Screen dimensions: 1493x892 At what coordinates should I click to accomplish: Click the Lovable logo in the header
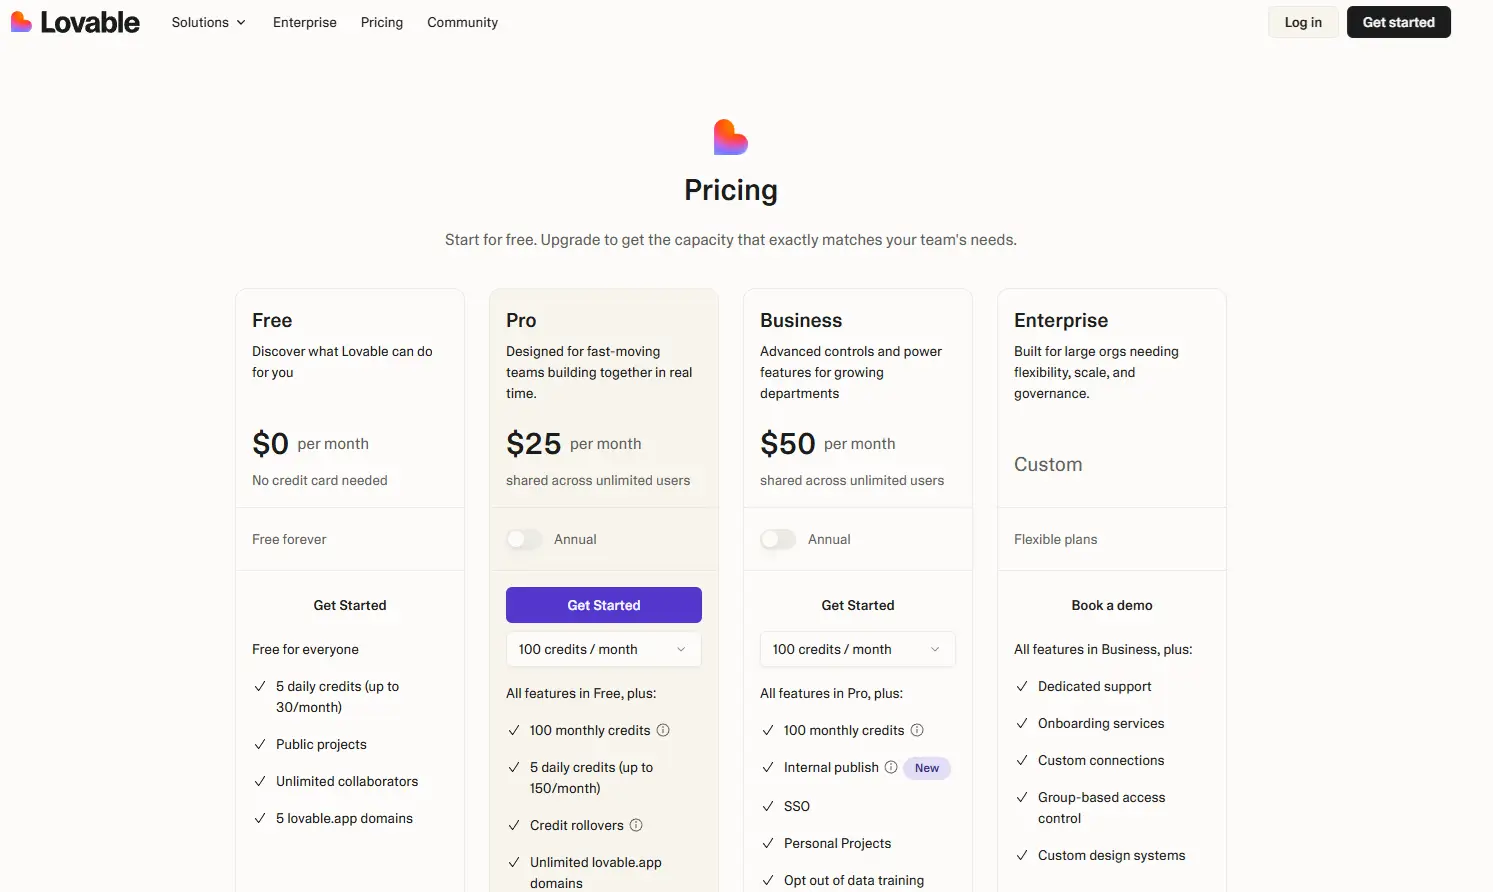pos(75,22)
